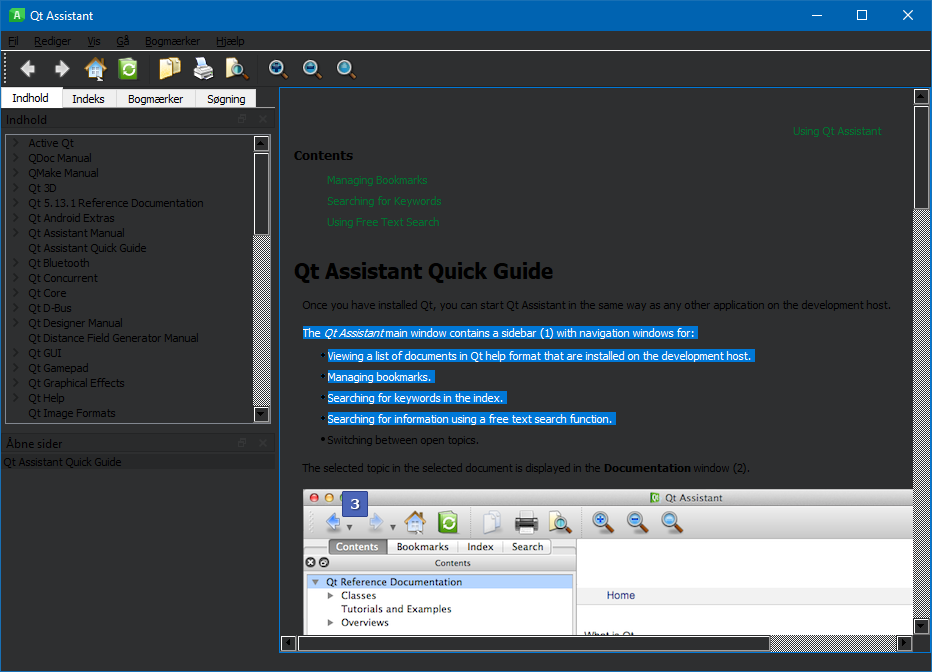932x672 pixels.
Task: Copy selected text toolbar icon
Action: point(169,69)
